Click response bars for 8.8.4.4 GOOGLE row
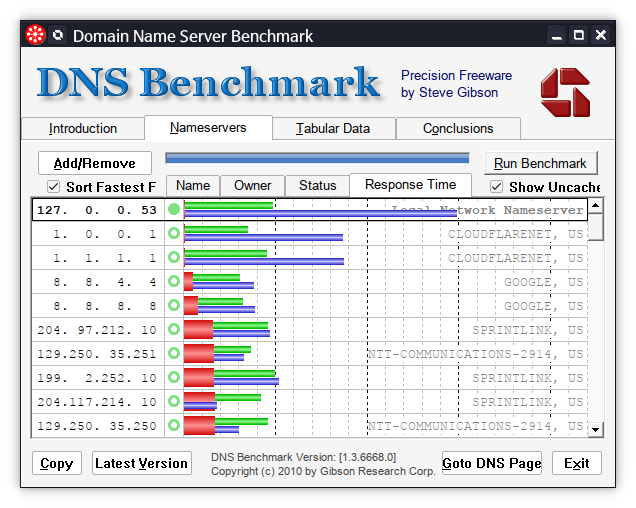Viewport: 636px width, 508px height. click(219, 282)
